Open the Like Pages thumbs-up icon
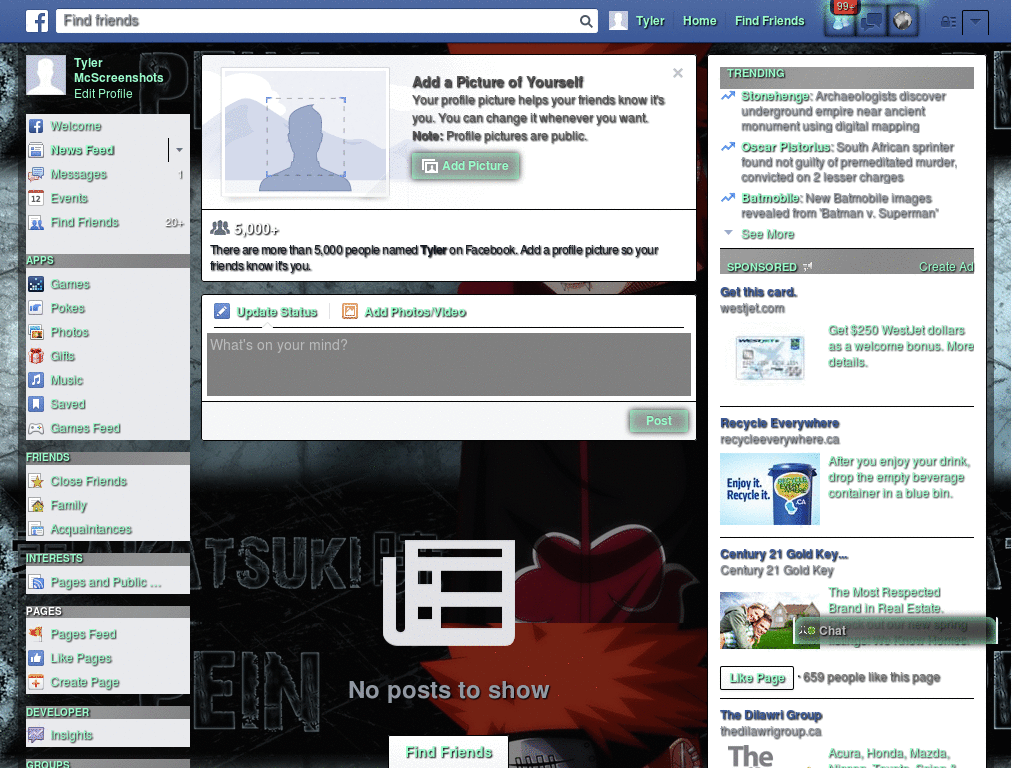 point(36,658)
